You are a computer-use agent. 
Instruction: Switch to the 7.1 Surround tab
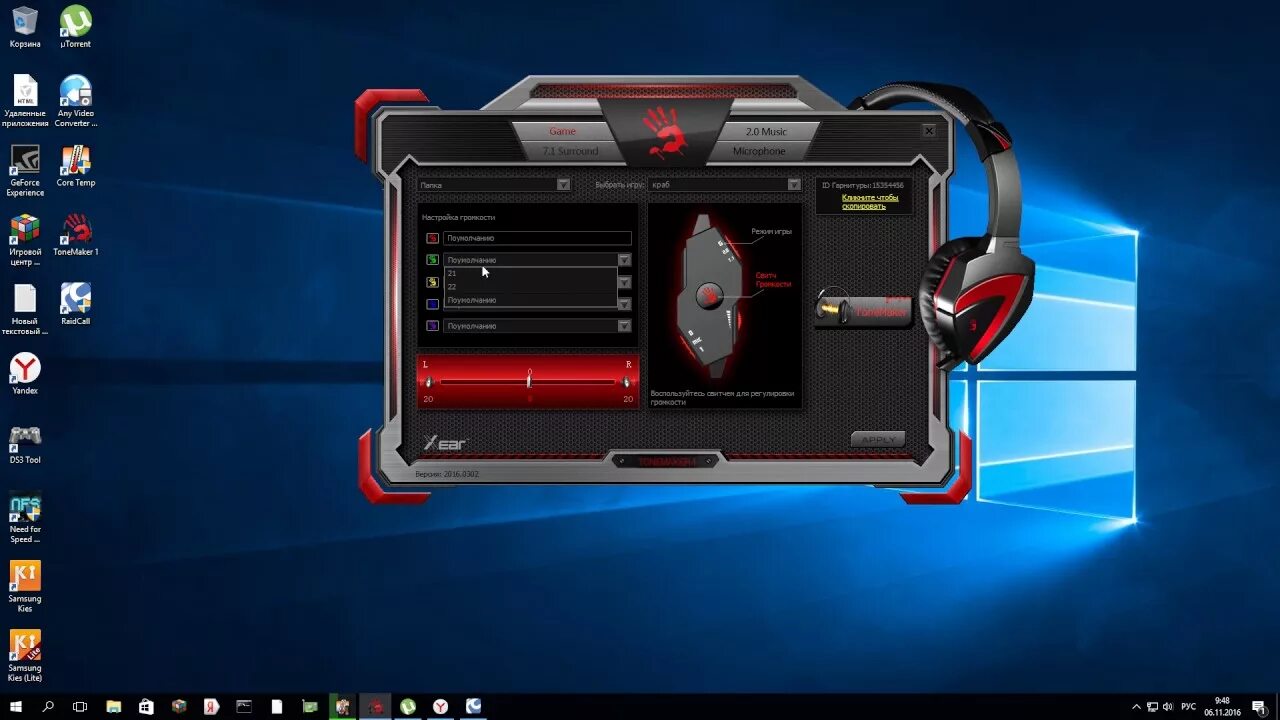(570, 150)
